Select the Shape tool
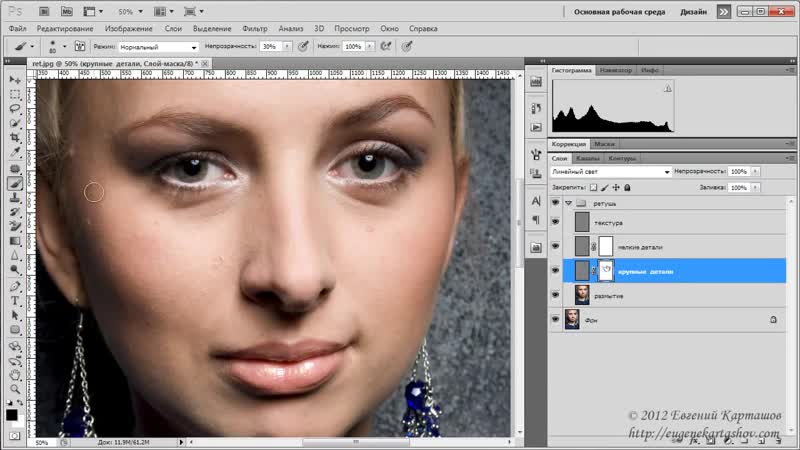This screenshot has height=450, width=800. click(15, 330)
